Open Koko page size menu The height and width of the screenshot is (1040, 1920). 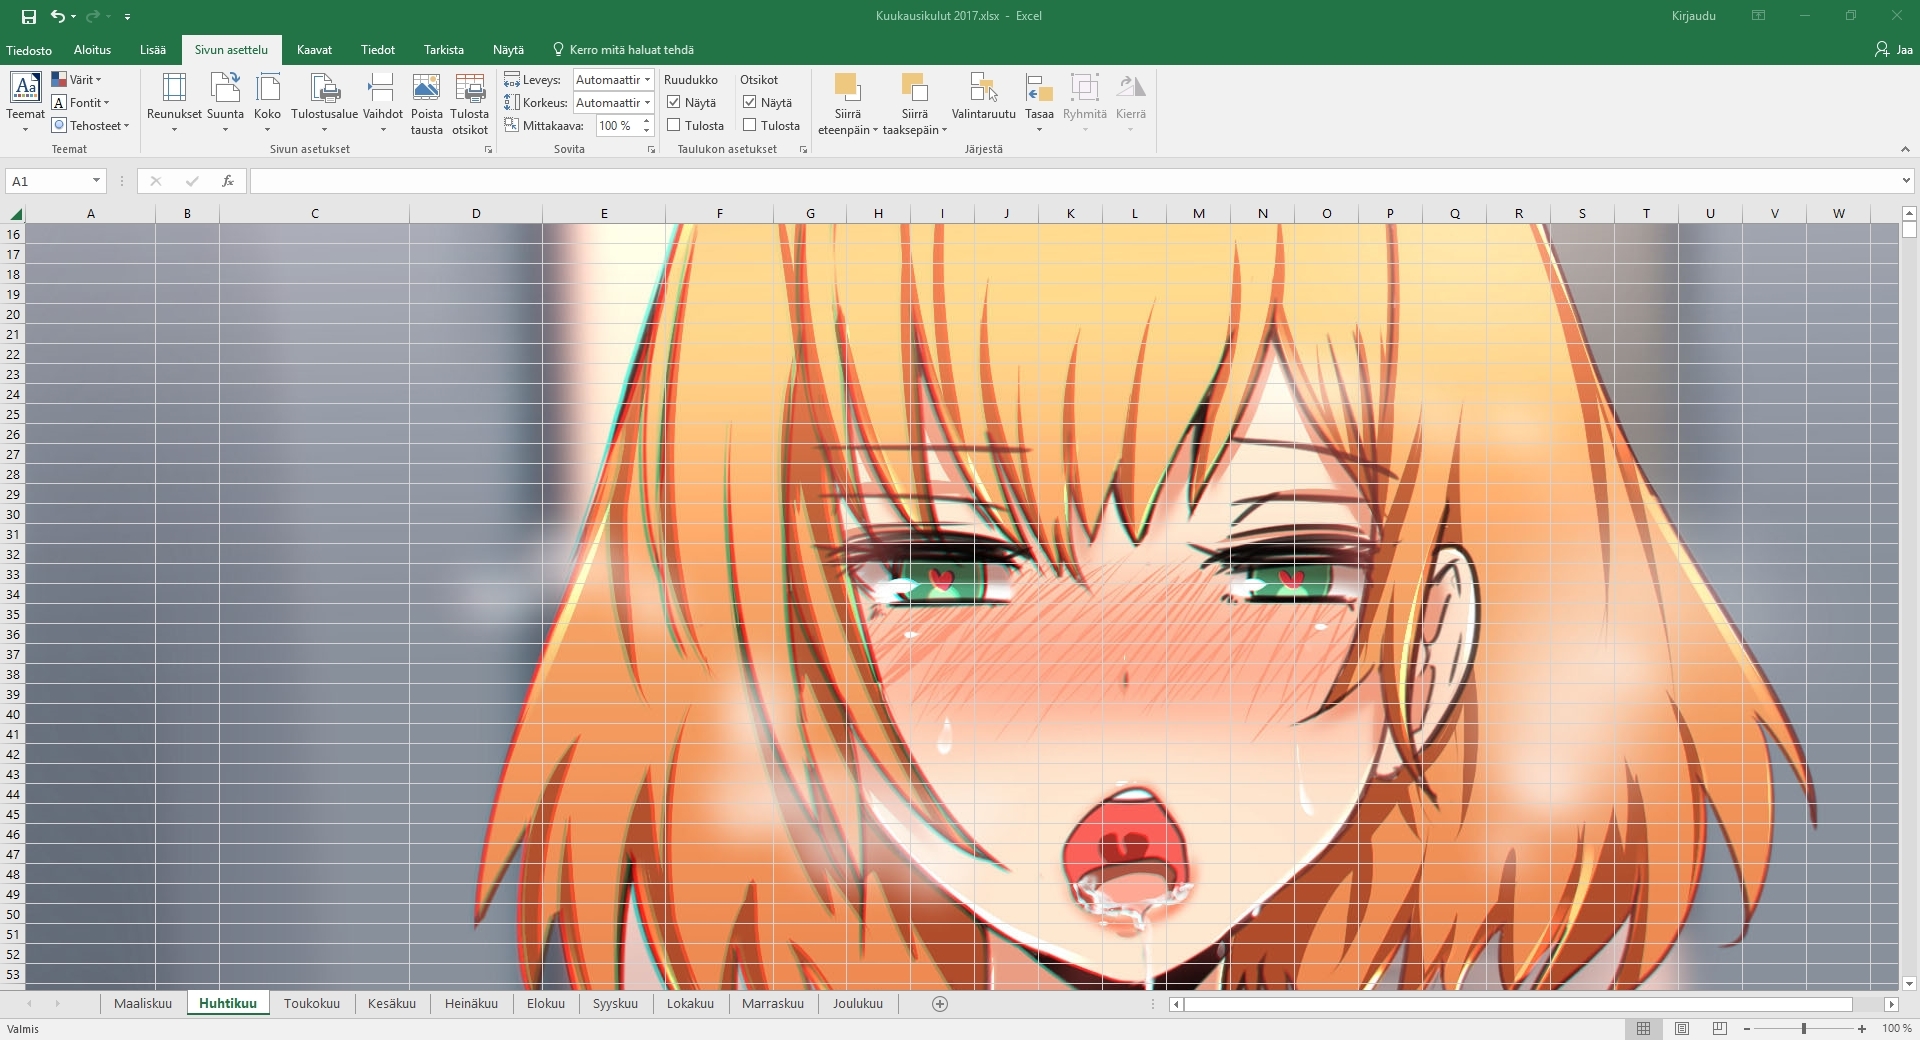point(267,102)
